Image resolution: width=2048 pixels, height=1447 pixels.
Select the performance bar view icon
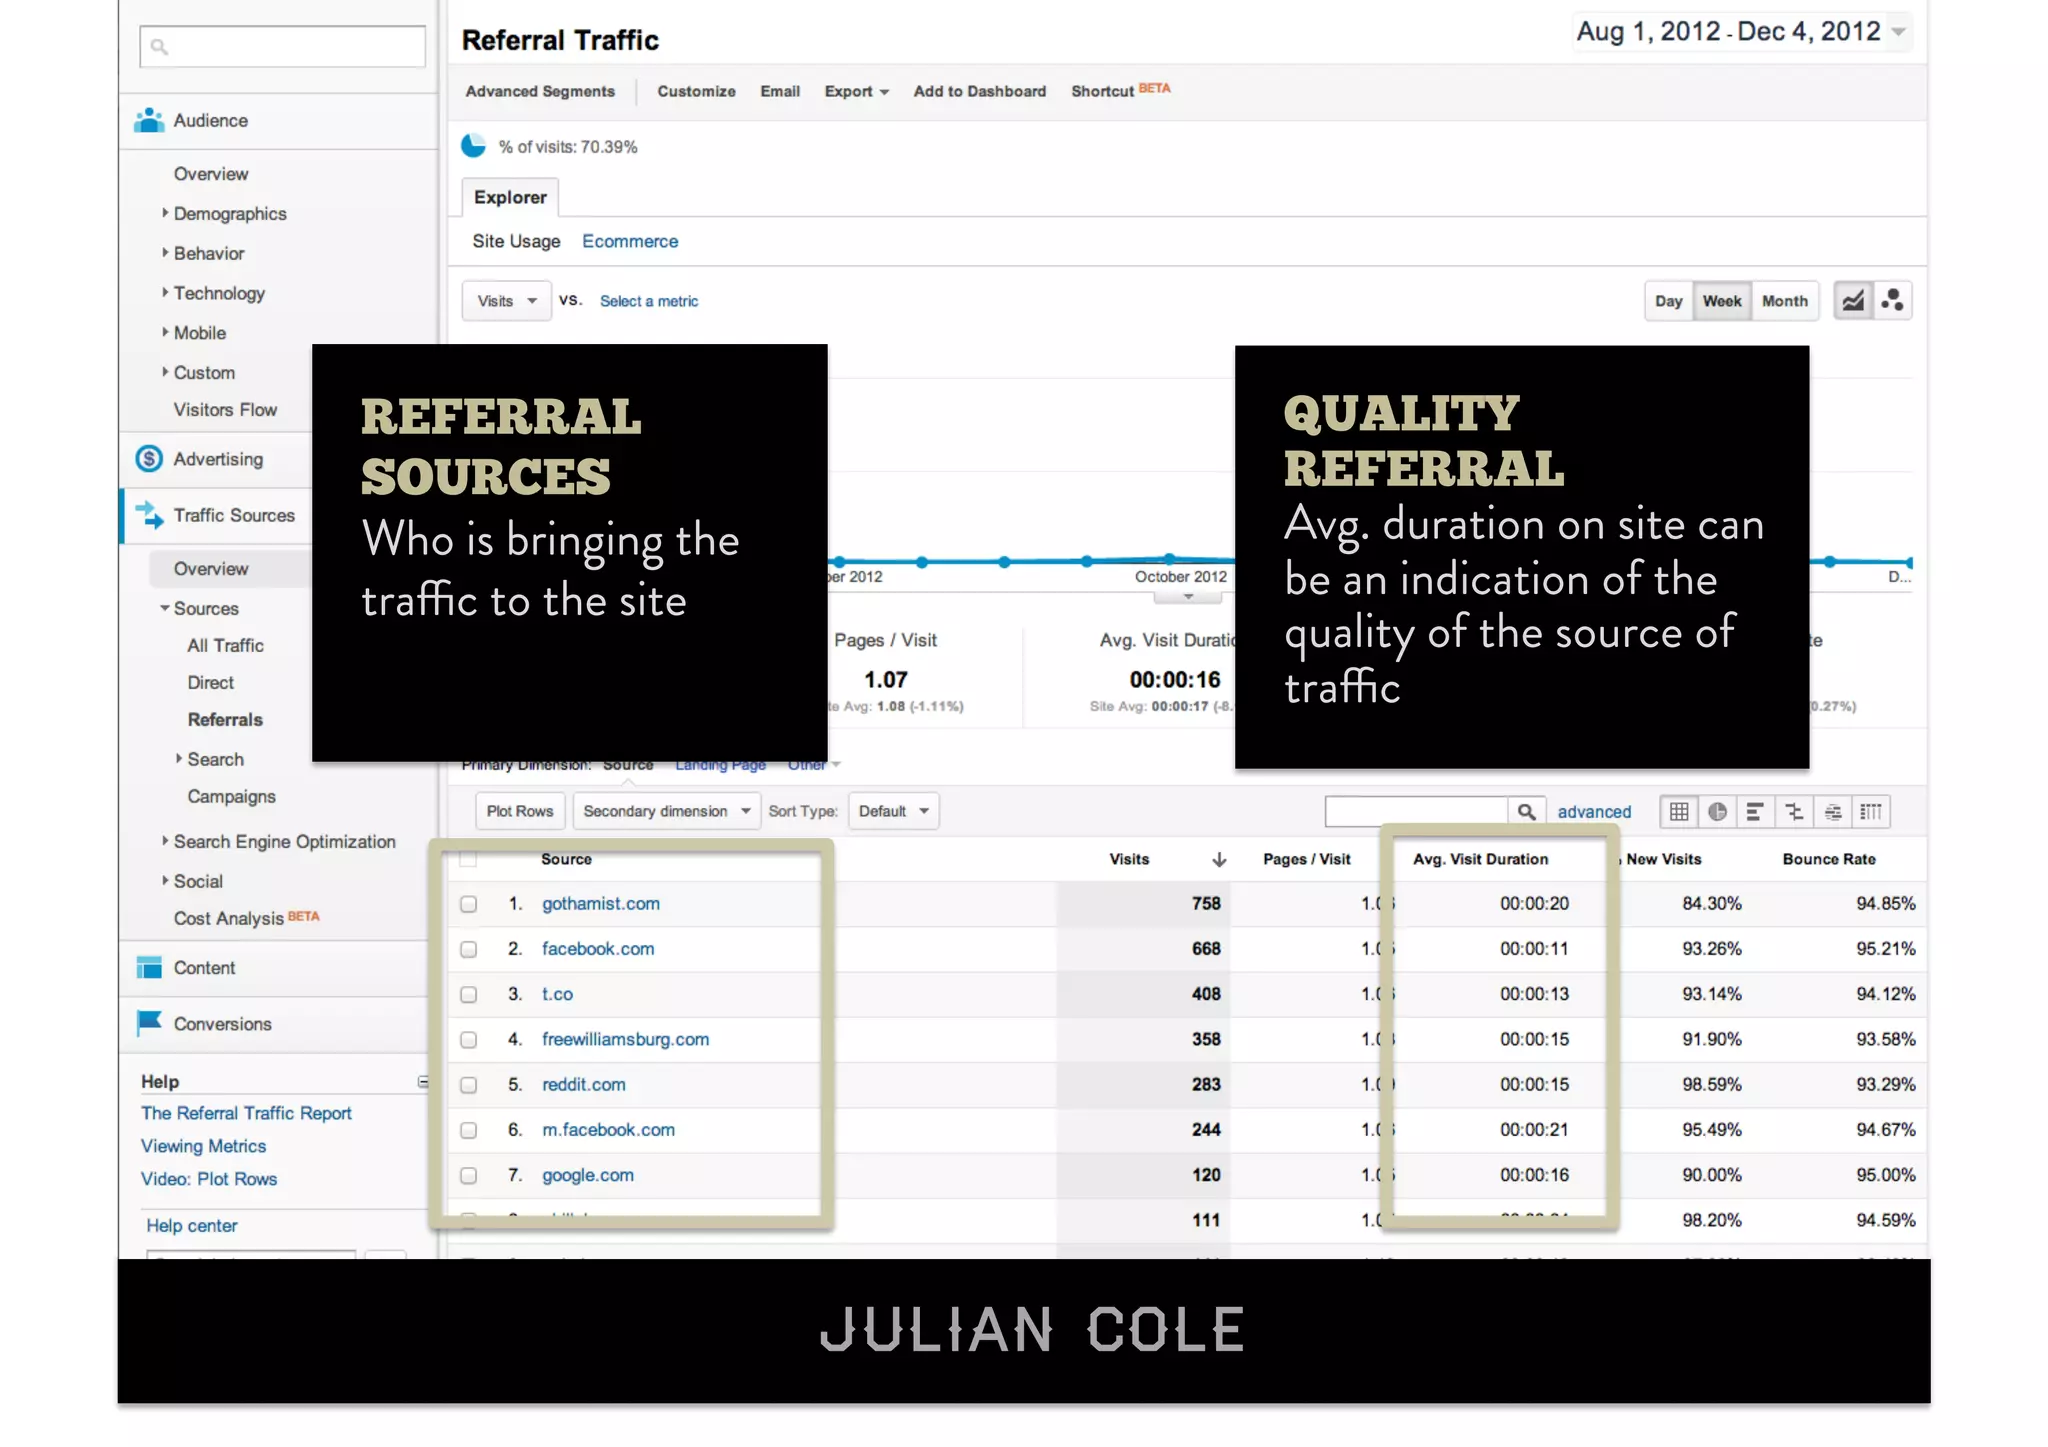pos(1755,812)
